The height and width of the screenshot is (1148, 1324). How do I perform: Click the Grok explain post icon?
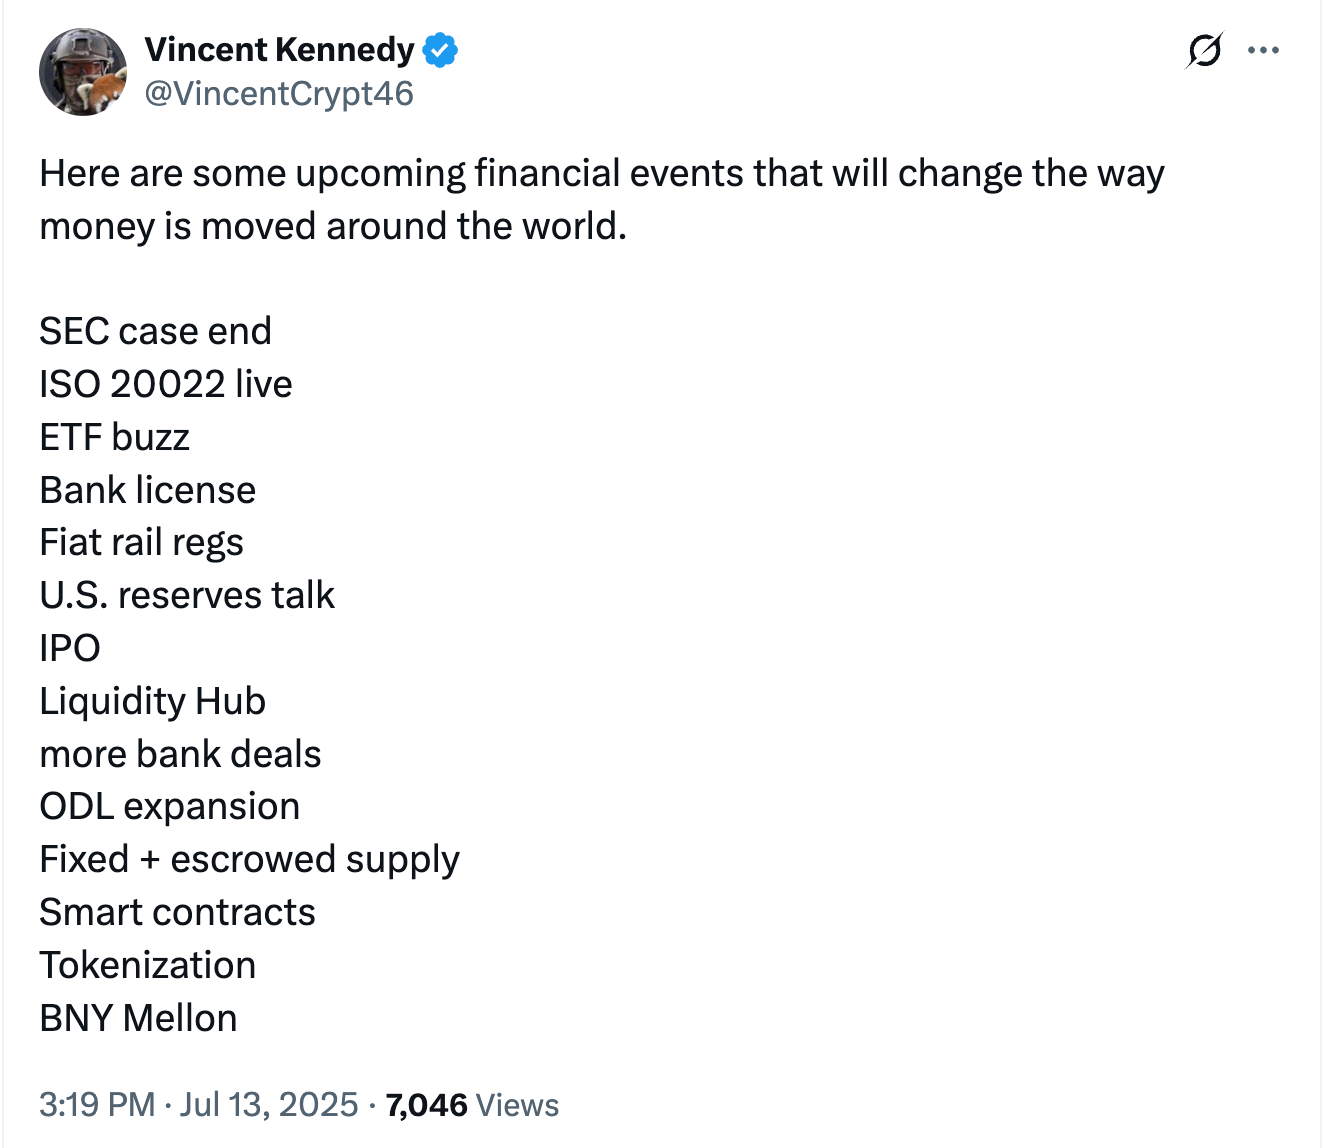pyautogui.click(x=1204, y=50)
